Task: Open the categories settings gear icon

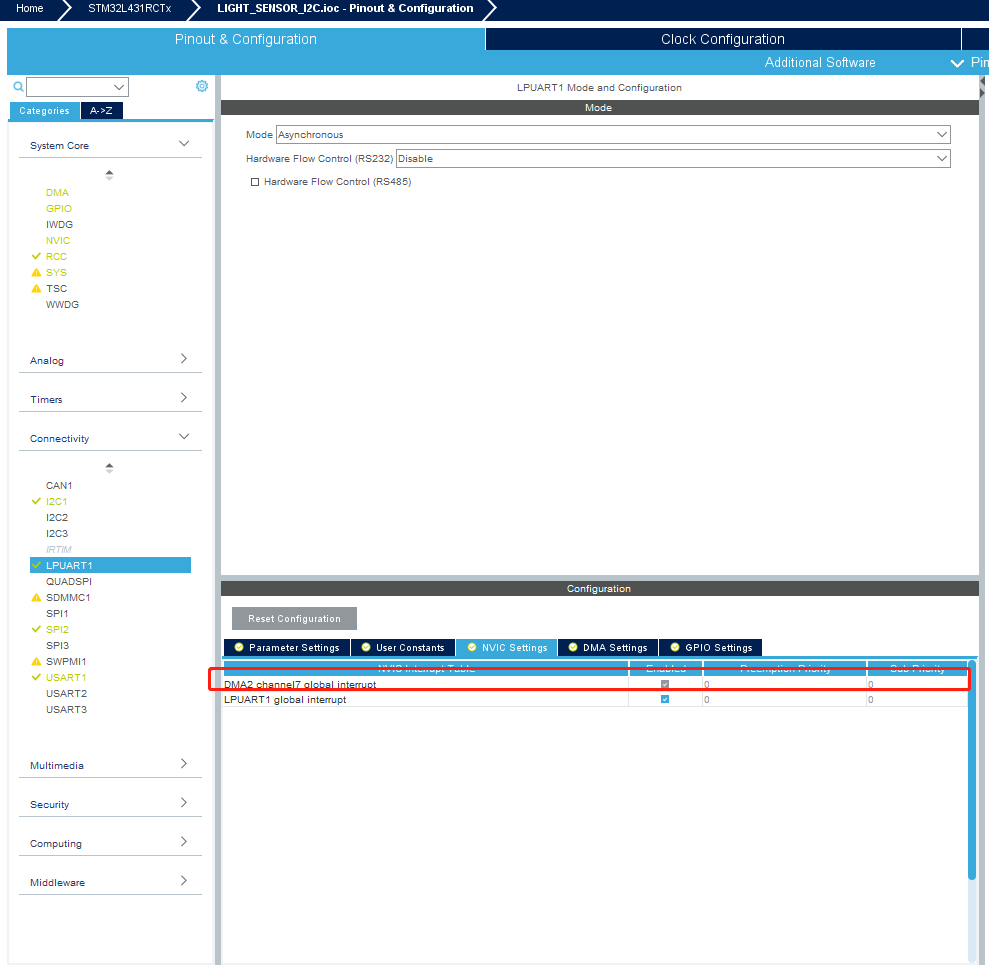Action: click(202, 86)
